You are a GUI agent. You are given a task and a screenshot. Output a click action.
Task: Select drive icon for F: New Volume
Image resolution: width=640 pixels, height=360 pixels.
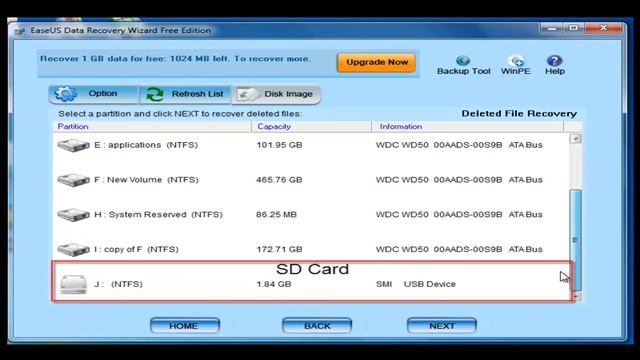(x=73, y=180)
